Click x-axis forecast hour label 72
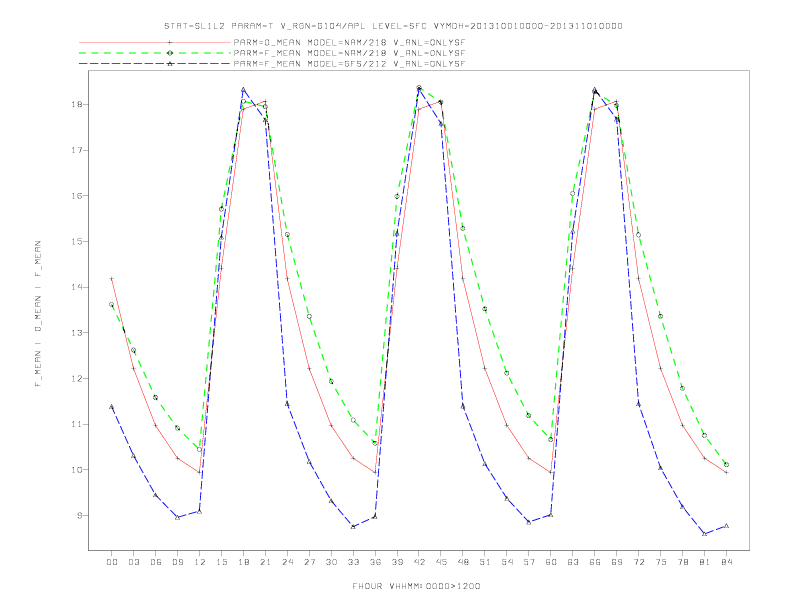Image resolution: width=792 pixels, height=612 pixels. click(x=639, y=562)
